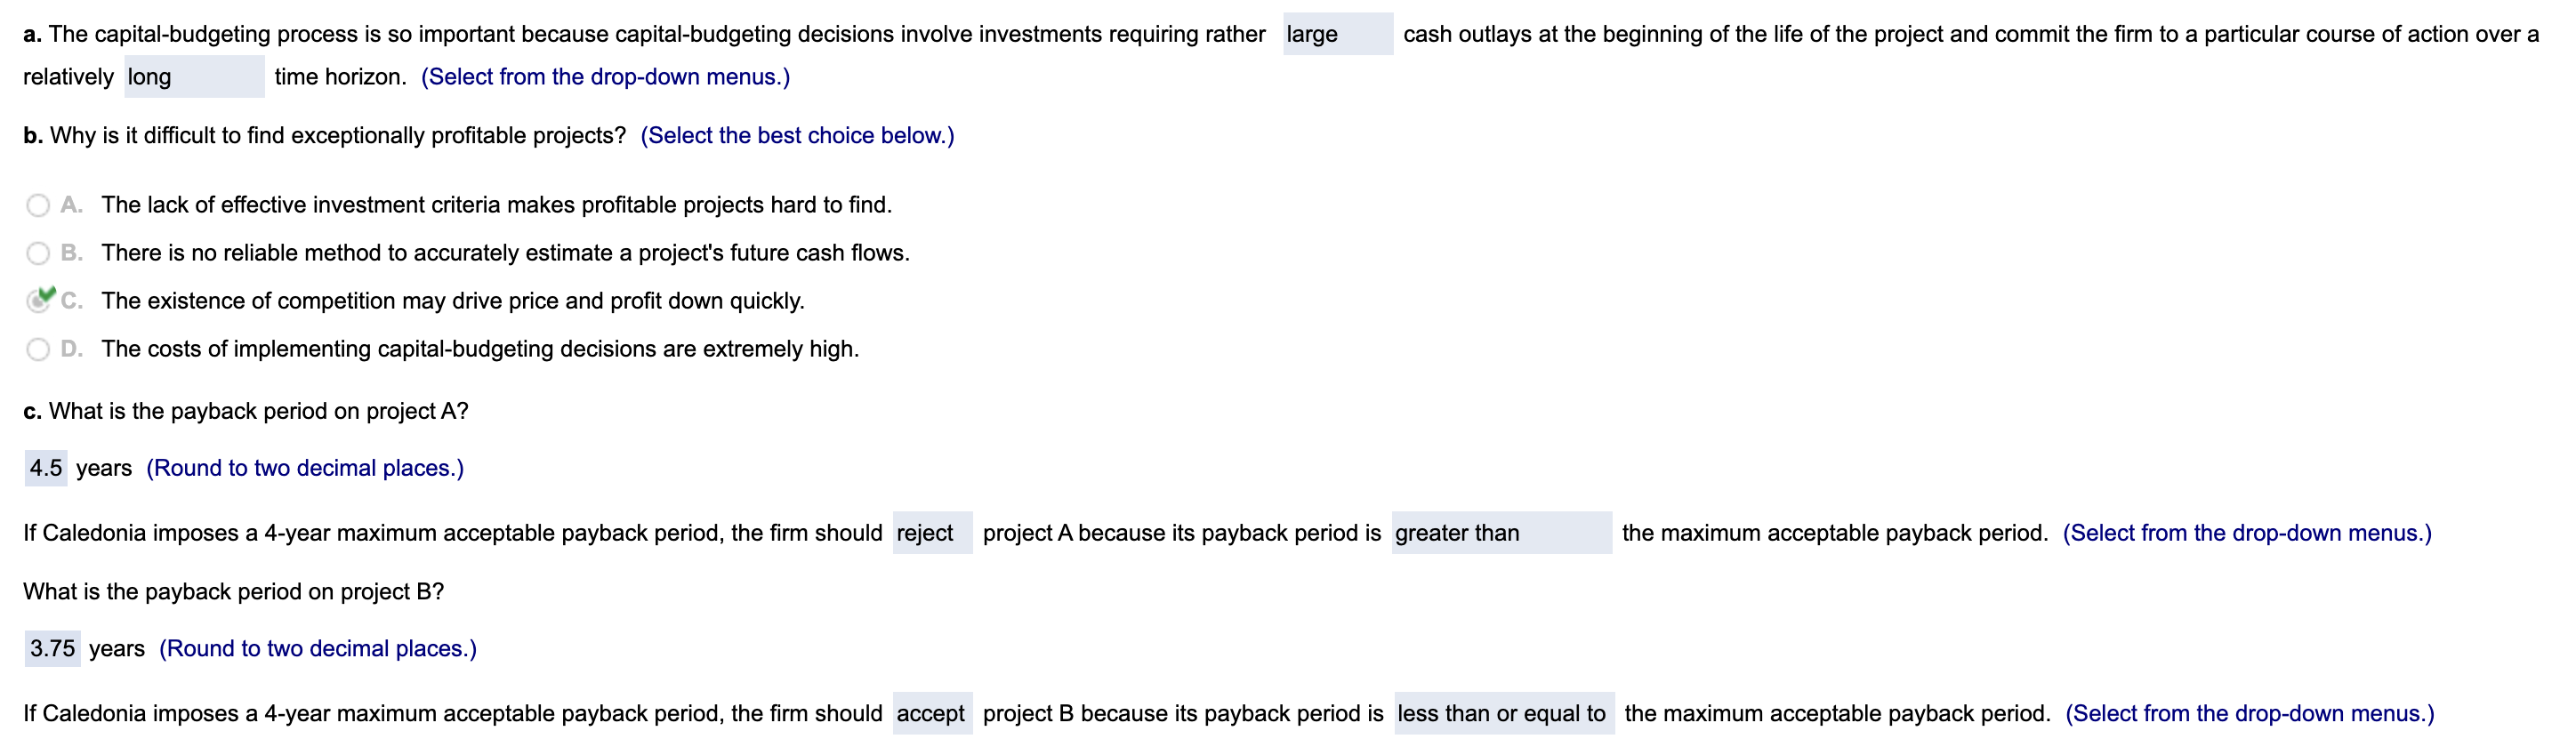Screen dimensions: 2576x747
Task: Open the 'less than or equal to' dropdown
Action: pyautogui.click(x=1502, y=713)
